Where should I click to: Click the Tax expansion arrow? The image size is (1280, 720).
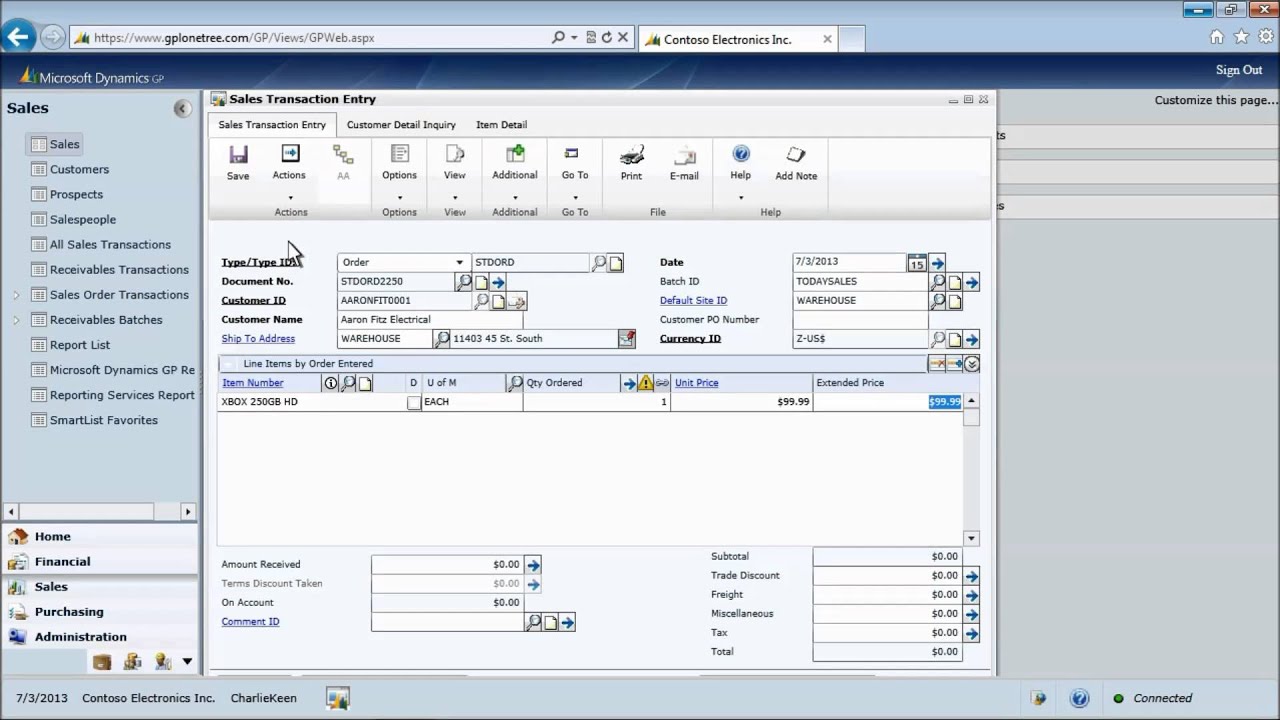972,633
